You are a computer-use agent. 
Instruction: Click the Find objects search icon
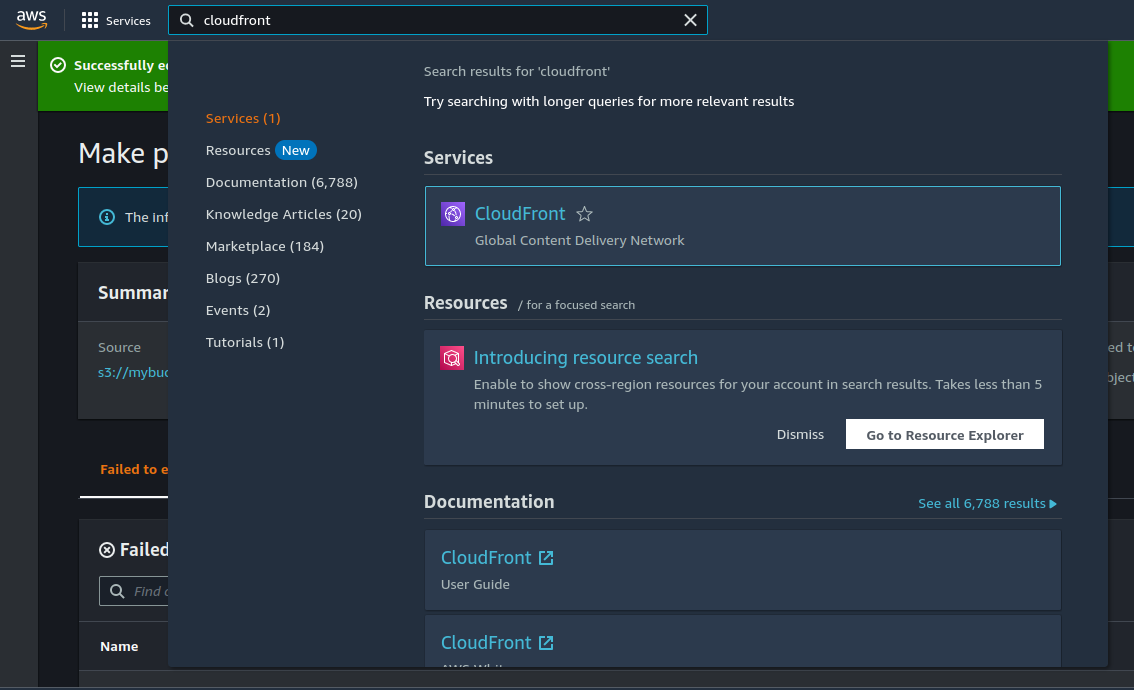coord(116,592)
